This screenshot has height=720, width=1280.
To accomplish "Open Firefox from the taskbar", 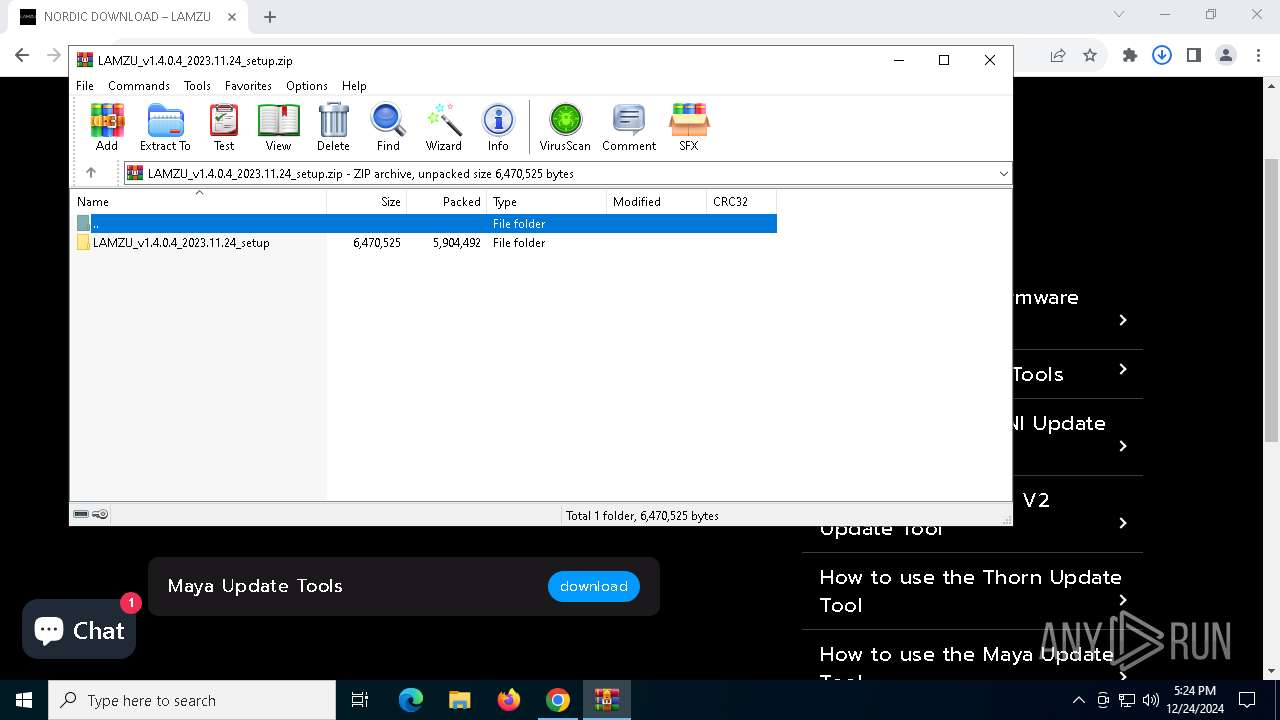I will (x=509, y=700).
